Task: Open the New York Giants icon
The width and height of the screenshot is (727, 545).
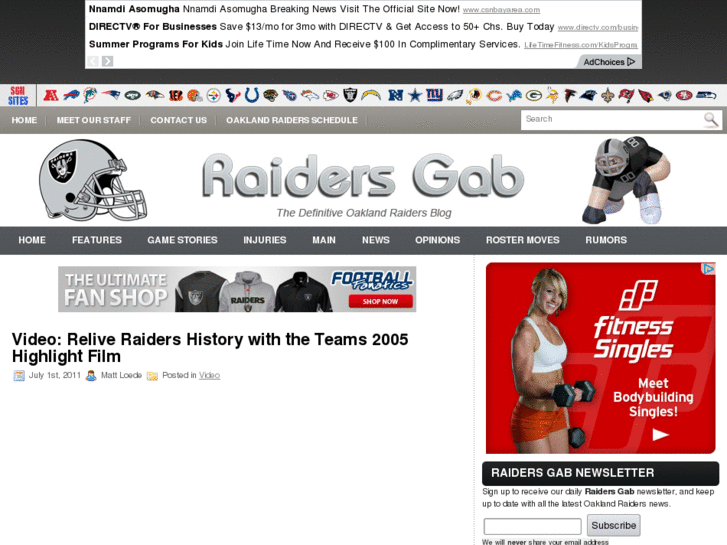Action: [434, 95]
